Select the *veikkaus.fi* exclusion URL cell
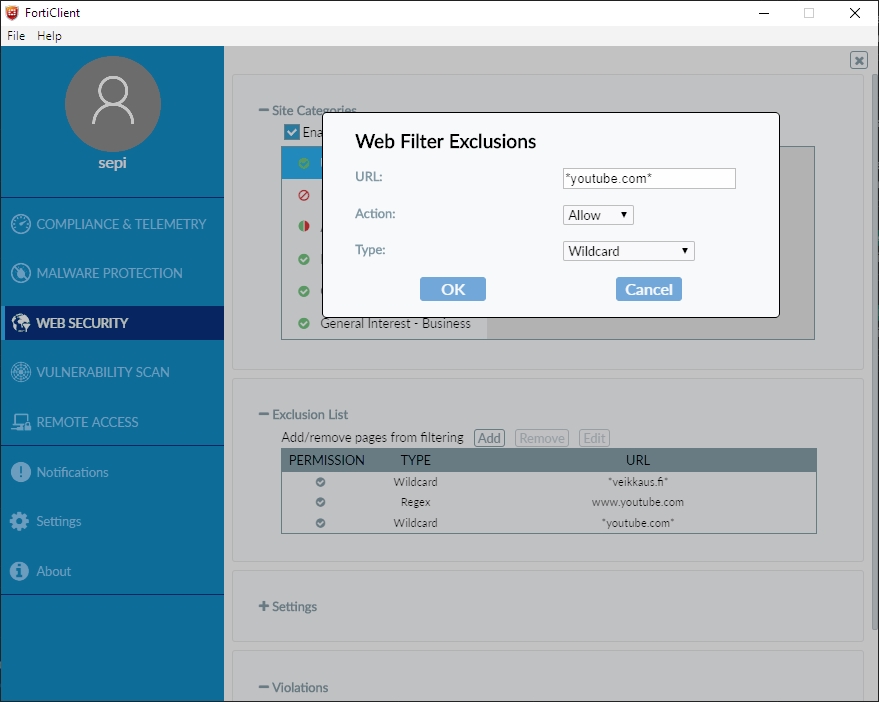The image size is (879, 702). [x=638, y=482]
